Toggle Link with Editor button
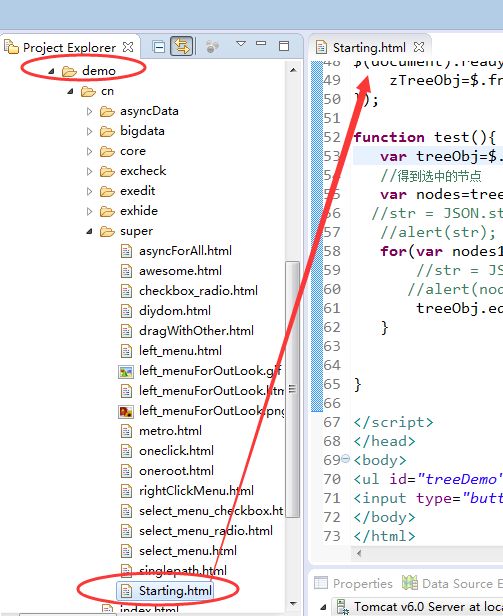Viewport: 503px width, 616px height. pyautogui.click(x=182, y=46)
